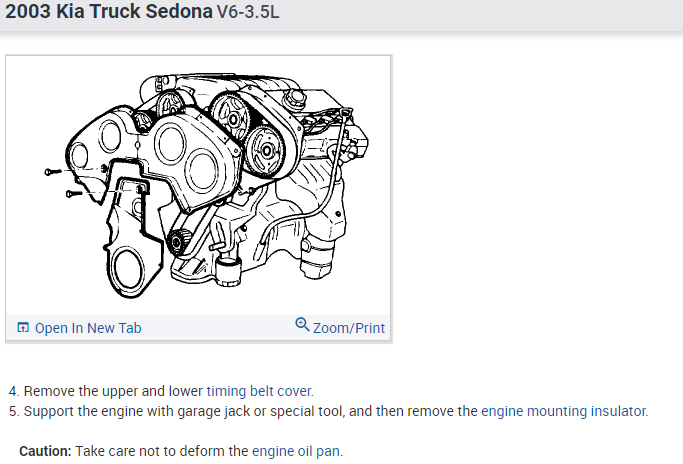The height and width of the screenshot is (464, 683).
Task: Click the bold Caution label
Action: pyautogui.click(x=45, y=451)
